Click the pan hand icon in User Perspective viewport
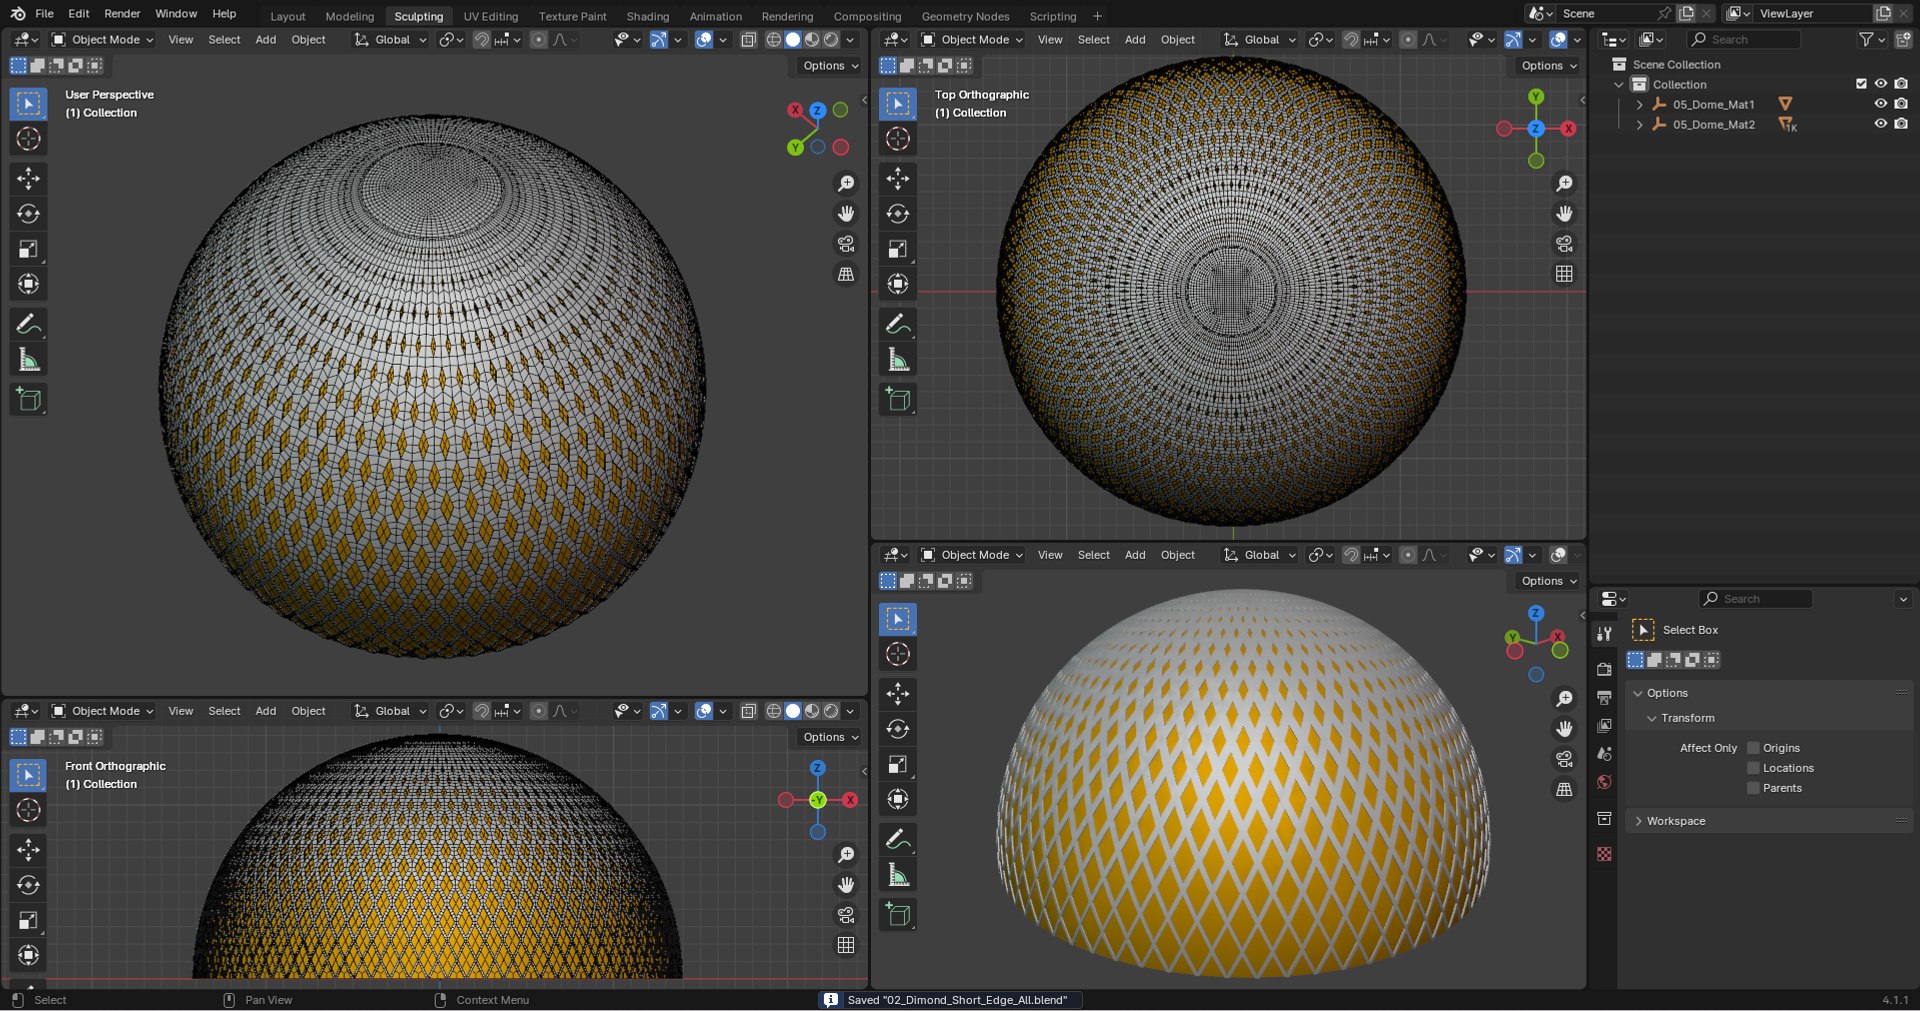This screenshot has width=1920, height=1011. pyautogui.click(x=846, y=214)
